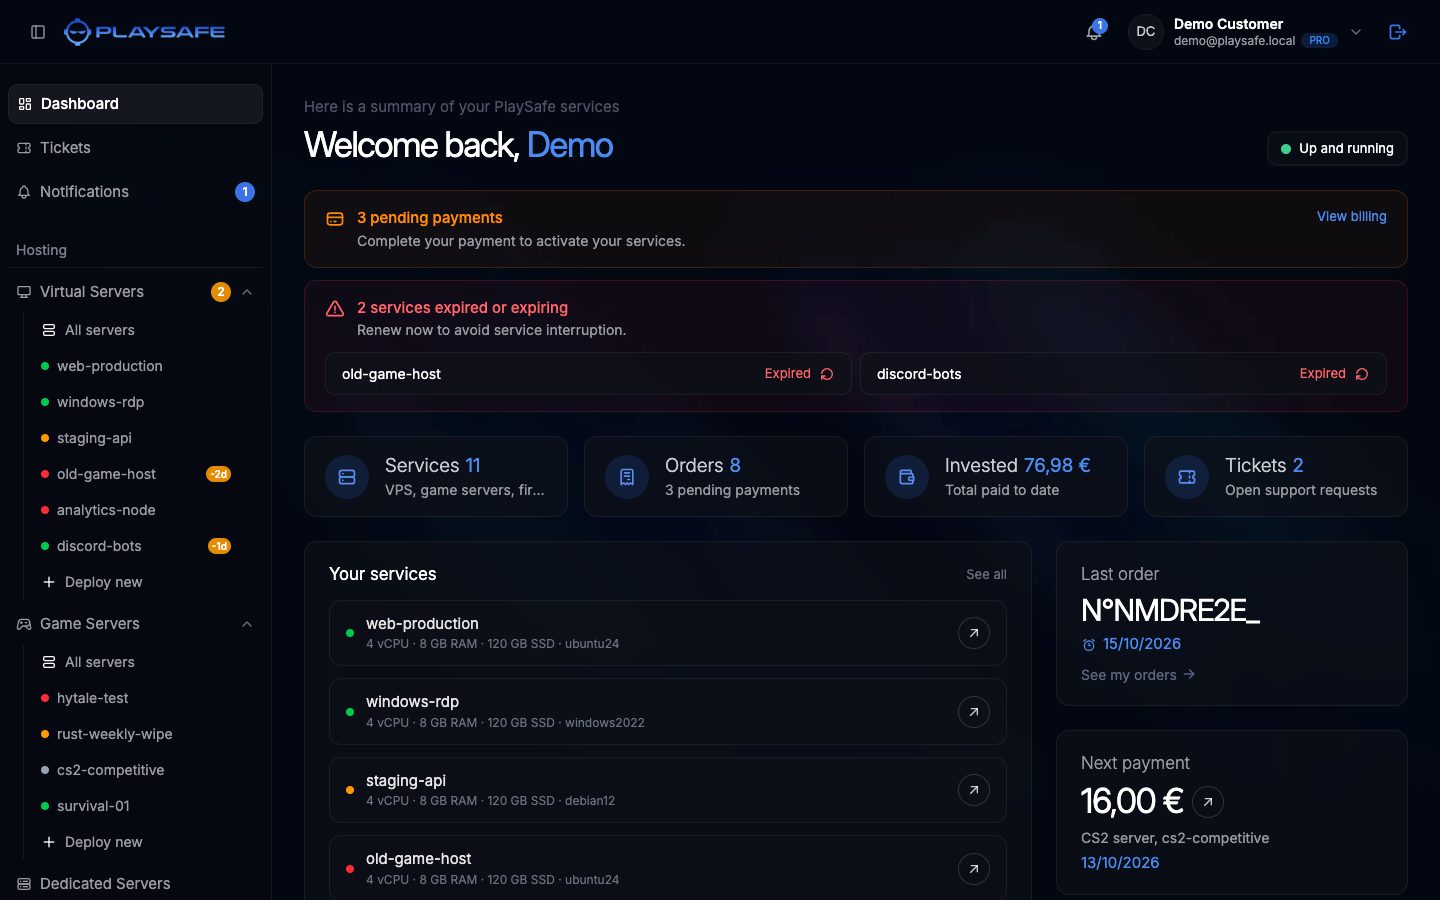Click the expiring services warning triangle
This screenshot has width=1440, height=900.
[x=335, y=308]
